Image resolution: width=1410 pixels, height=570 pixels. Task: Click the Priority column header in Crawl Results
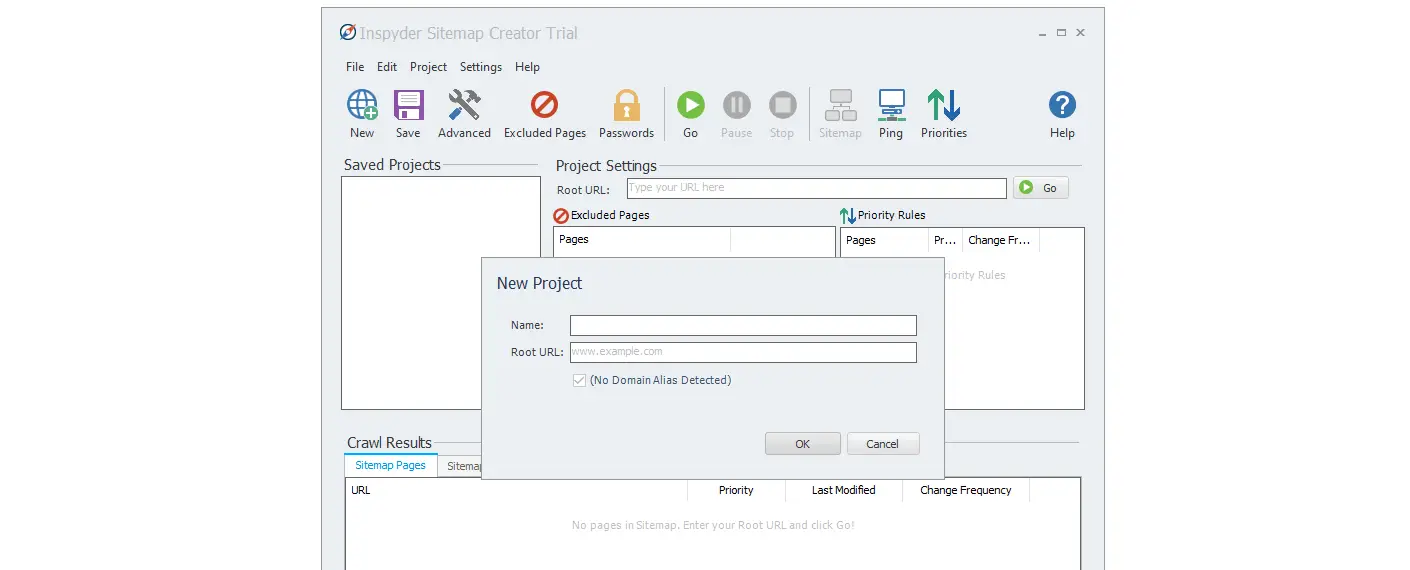coord(736,490)
